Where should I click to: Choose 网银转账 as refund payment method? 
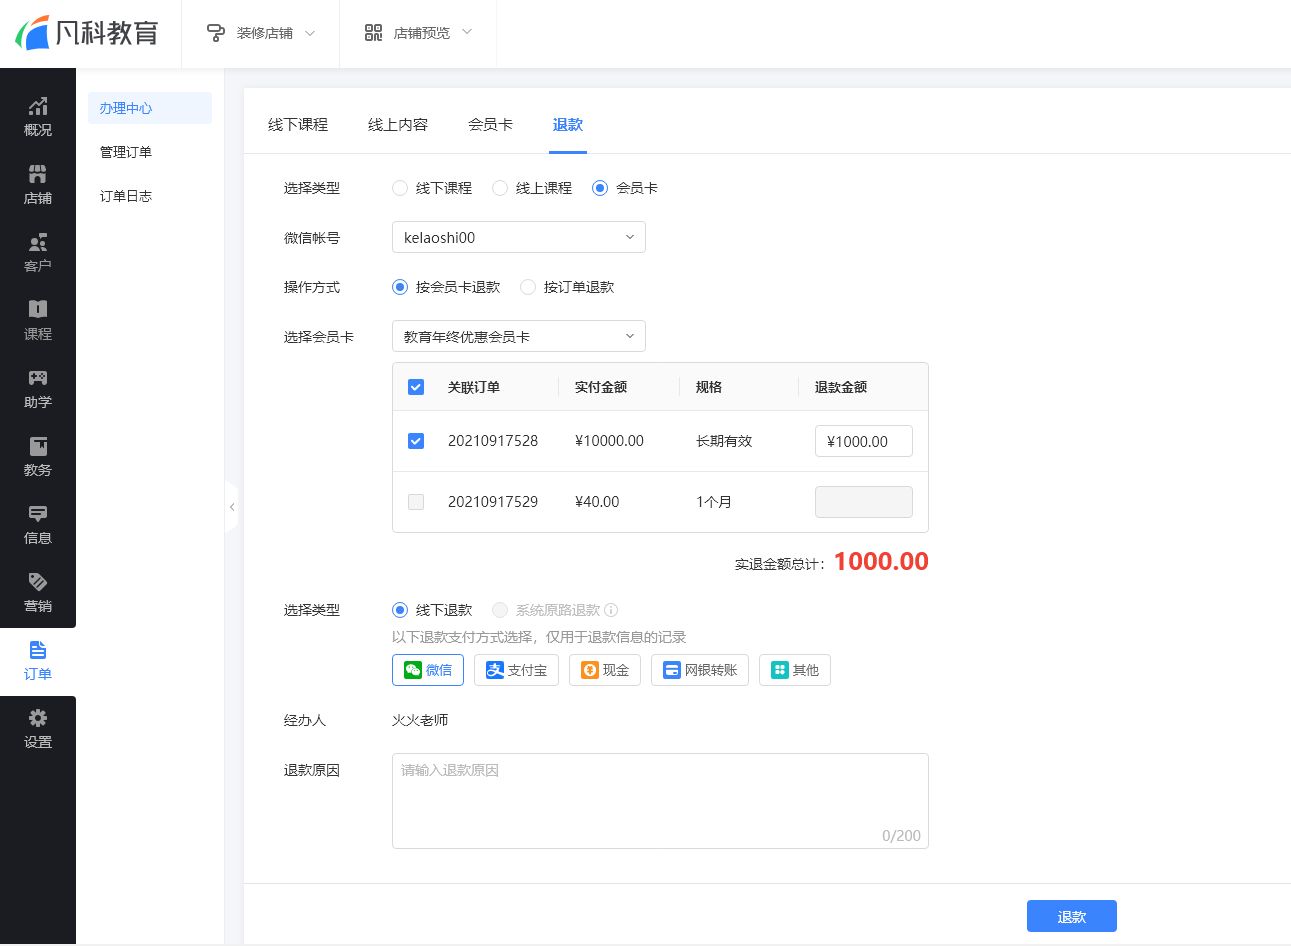point(700,670)
